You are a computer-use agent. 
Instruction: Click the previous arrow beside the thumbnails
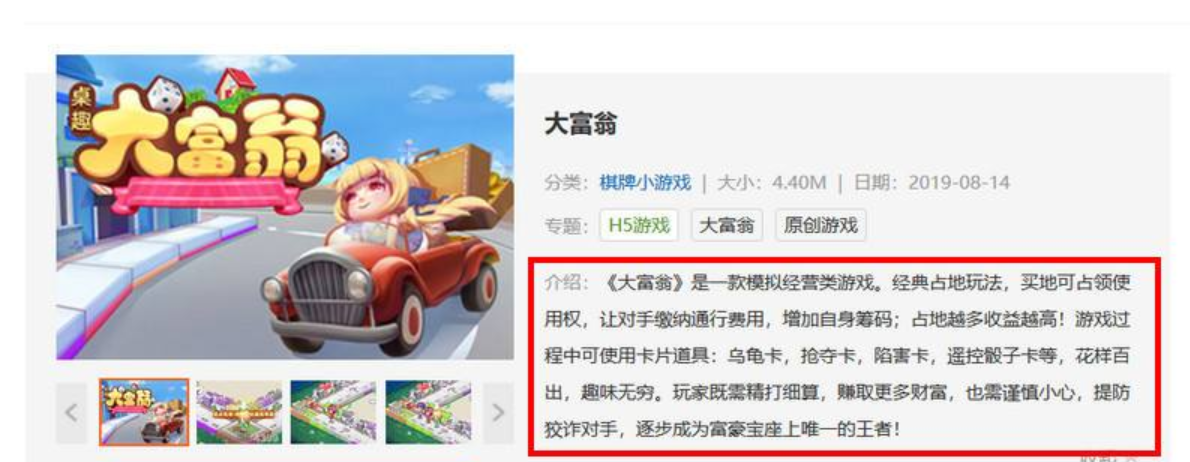click(71, 413)
